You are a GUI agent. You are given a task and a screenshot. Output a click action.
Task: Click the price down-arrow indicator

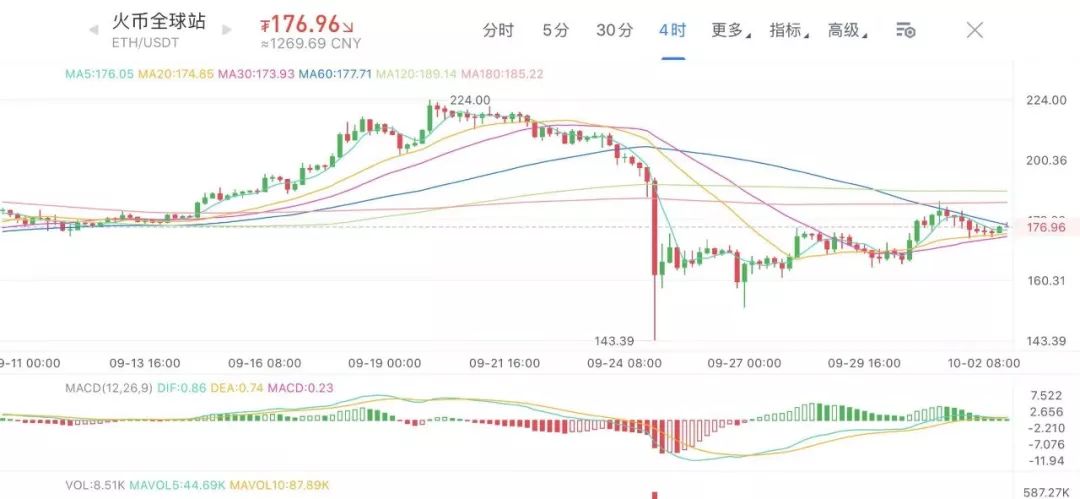(348, 28)
